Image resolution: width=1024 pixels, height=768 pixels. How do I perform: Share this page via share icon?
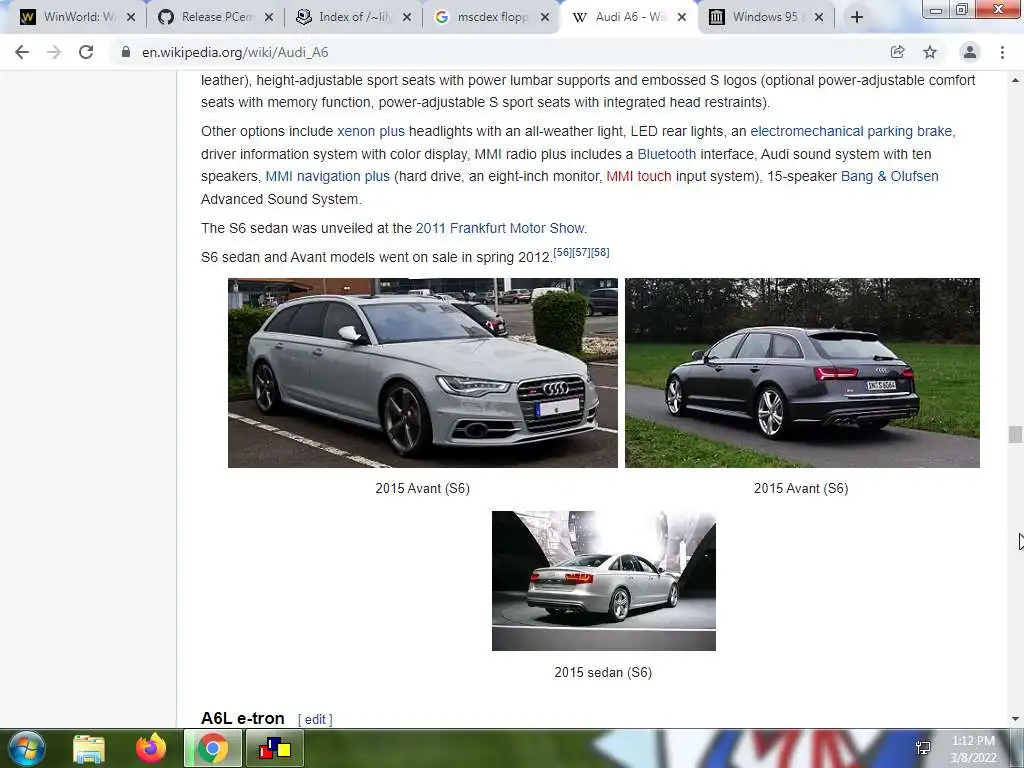897,52
